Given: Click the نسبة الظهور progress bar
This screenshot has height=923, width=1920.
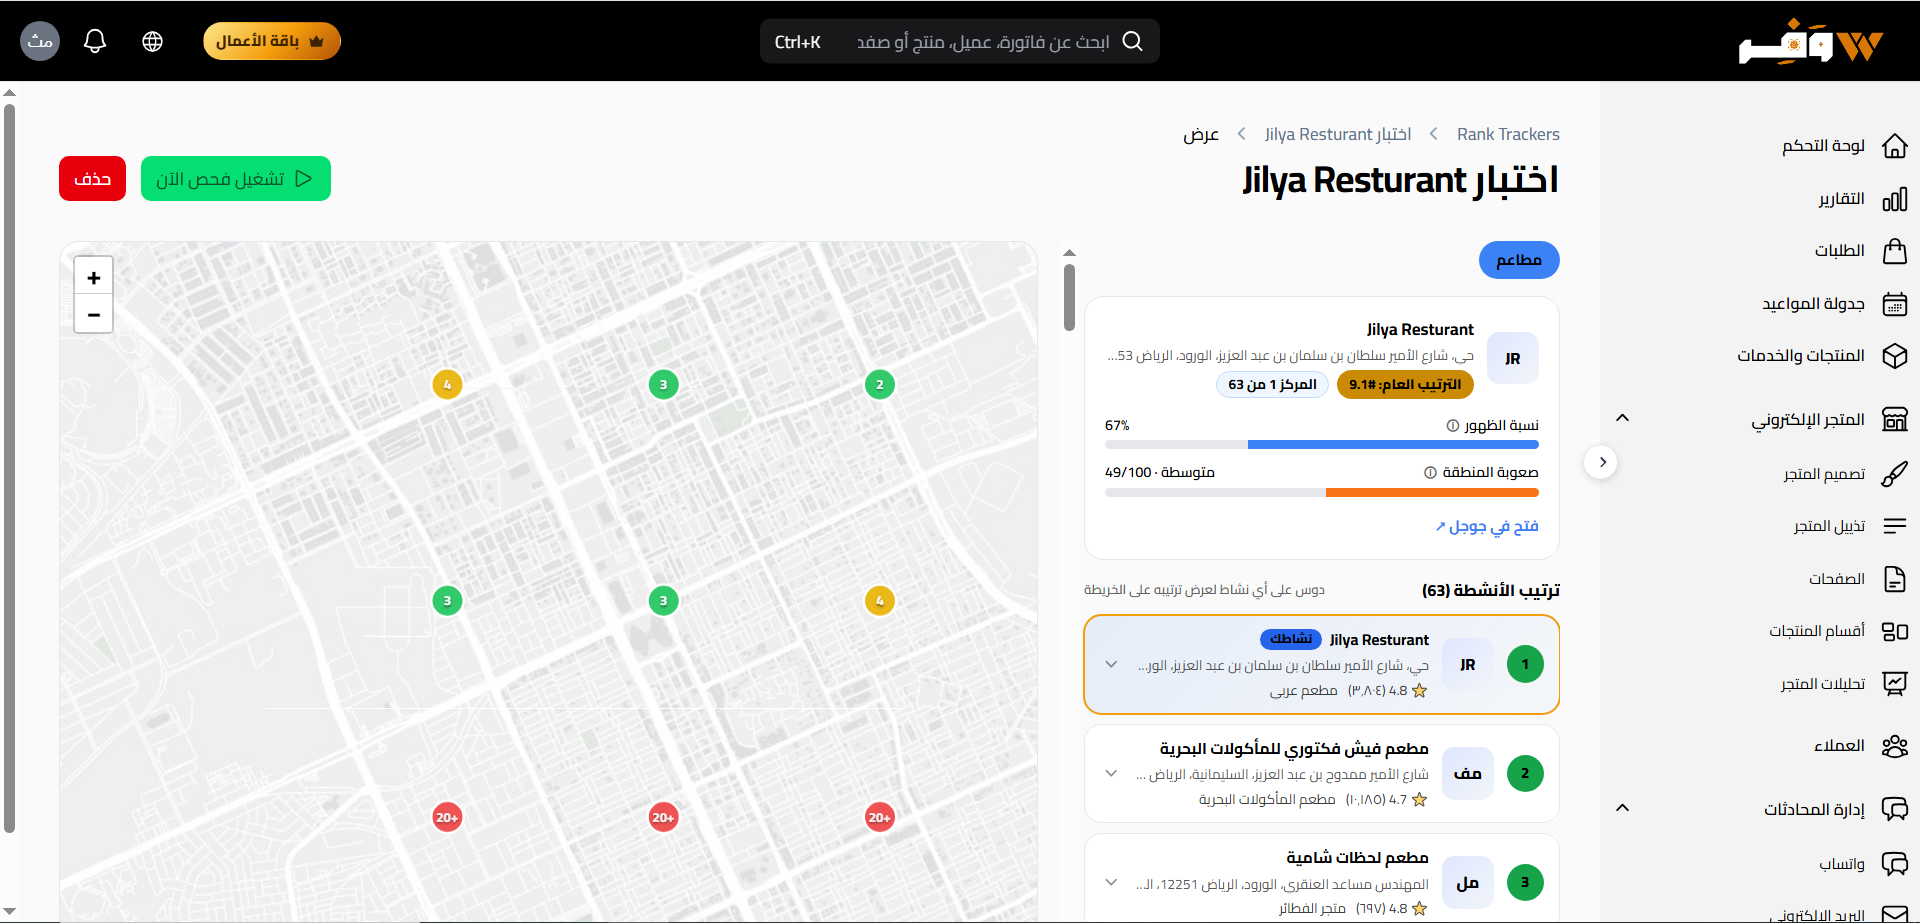Looking at the screenshot, I should point(1322,444).
